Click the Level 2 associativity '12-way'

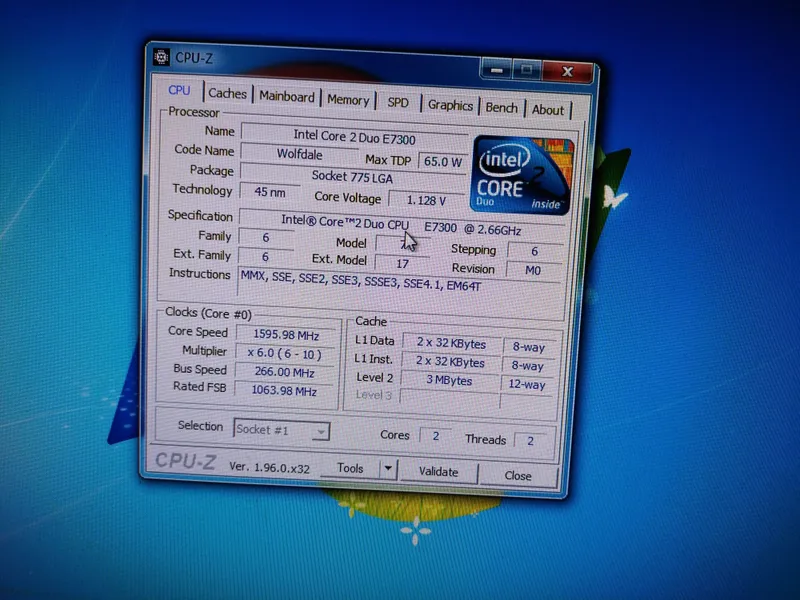pyautogui.click(x=527, y=385)
